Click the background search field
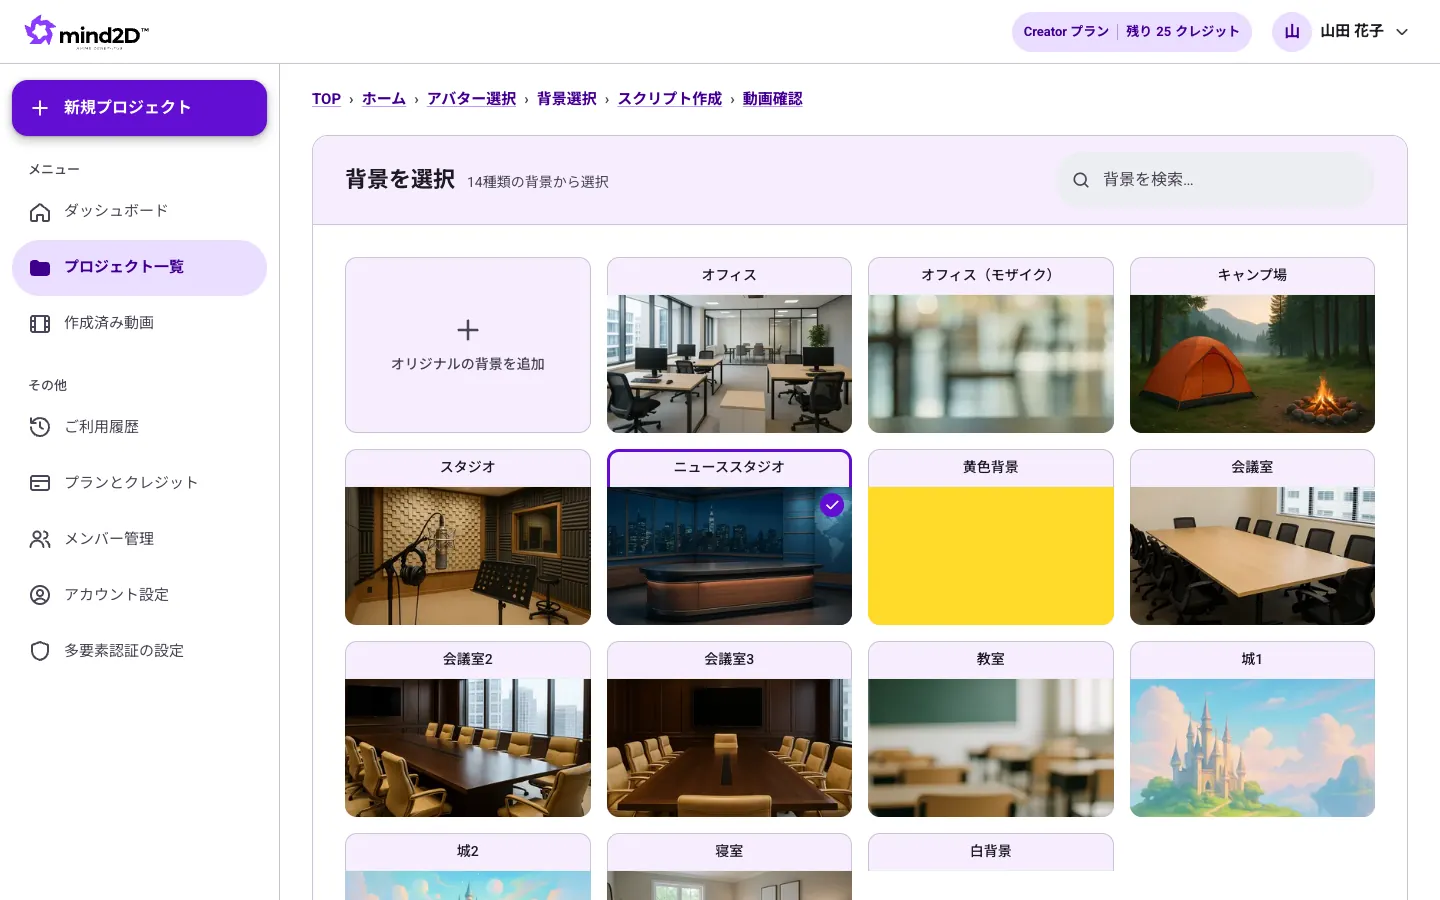Viewport: 1440px width, 900px height. (1216, 180)
